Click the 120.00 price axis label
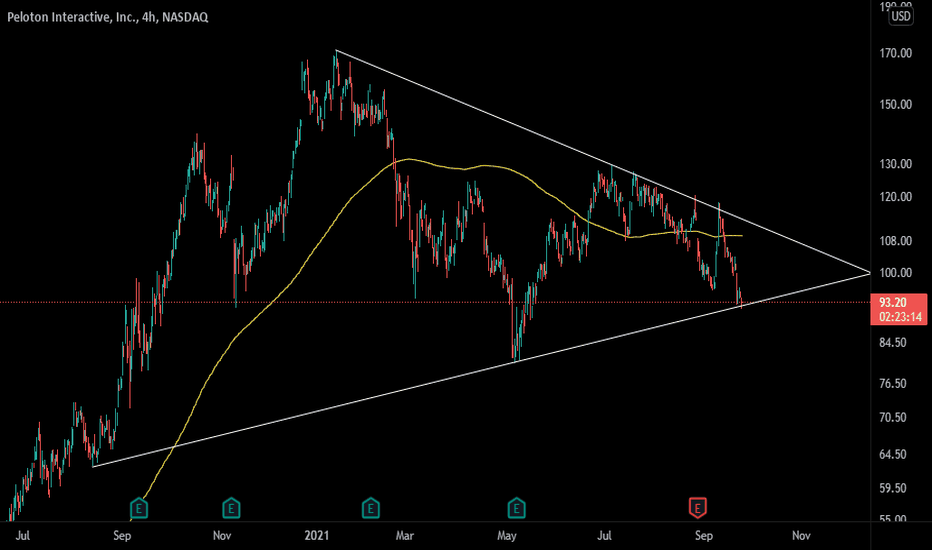 [x=896, y=197]
